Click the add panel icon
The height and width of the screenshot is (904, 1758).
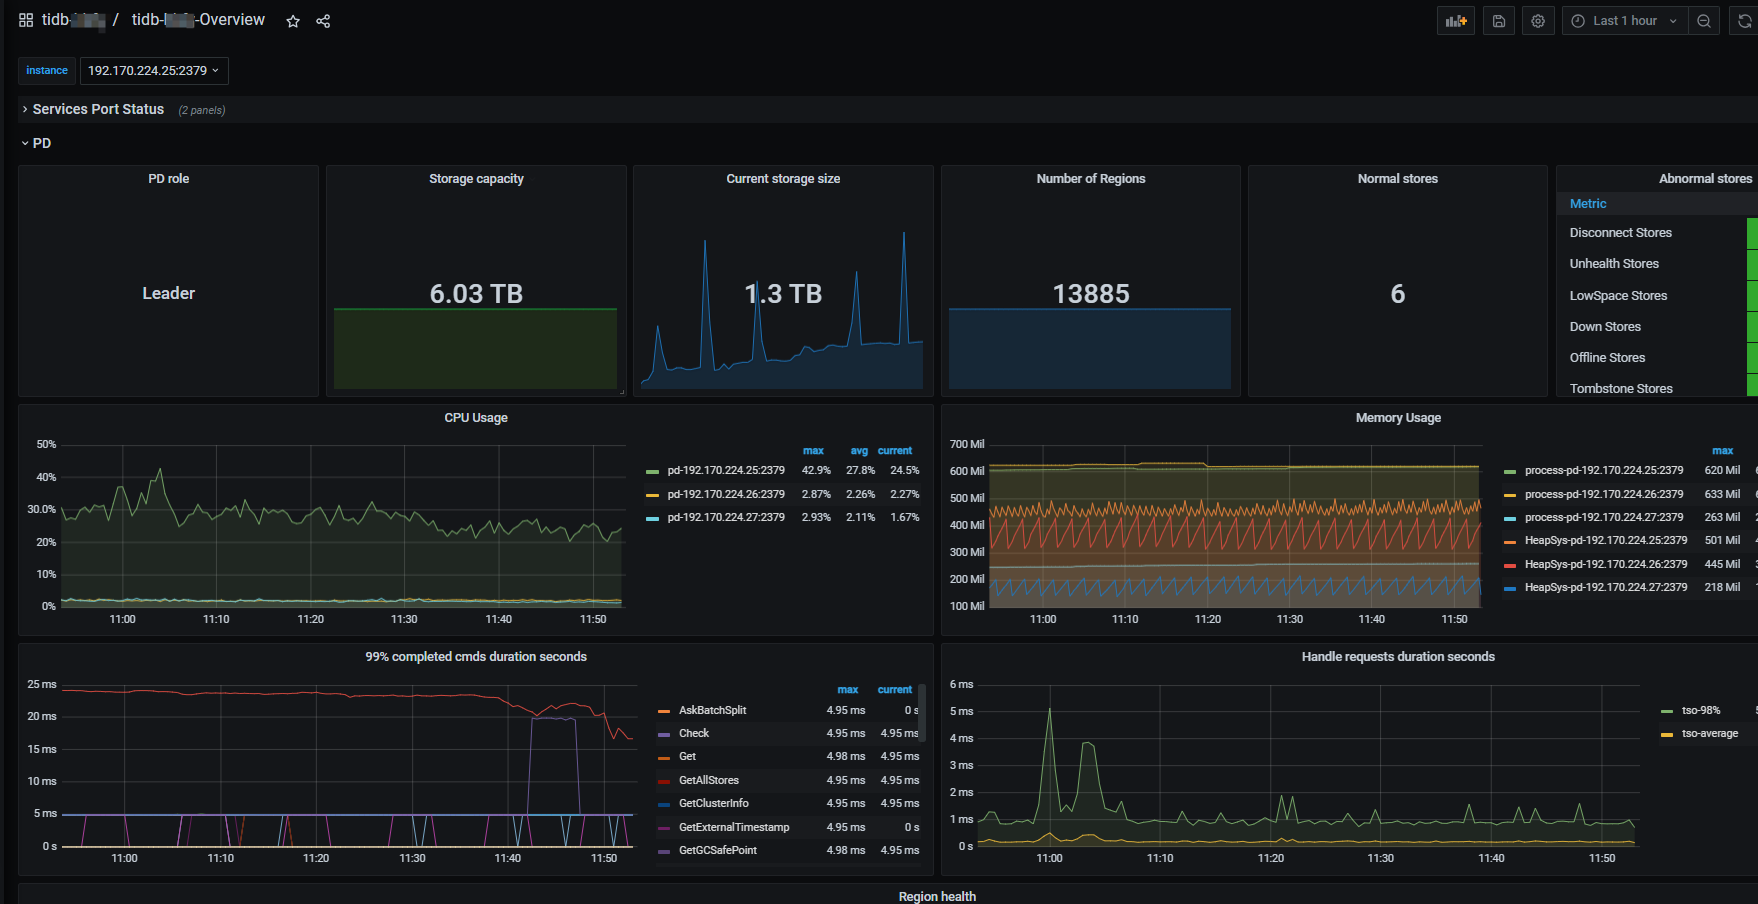tap(1456, 21)
